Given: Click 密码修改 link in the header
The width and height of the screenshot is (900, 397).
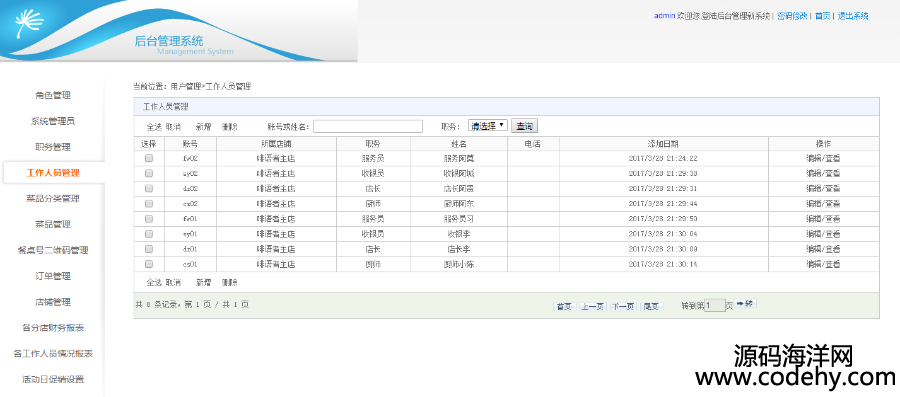Looking at the screenshot, I should pyautogui.click(x=792, y=16).
